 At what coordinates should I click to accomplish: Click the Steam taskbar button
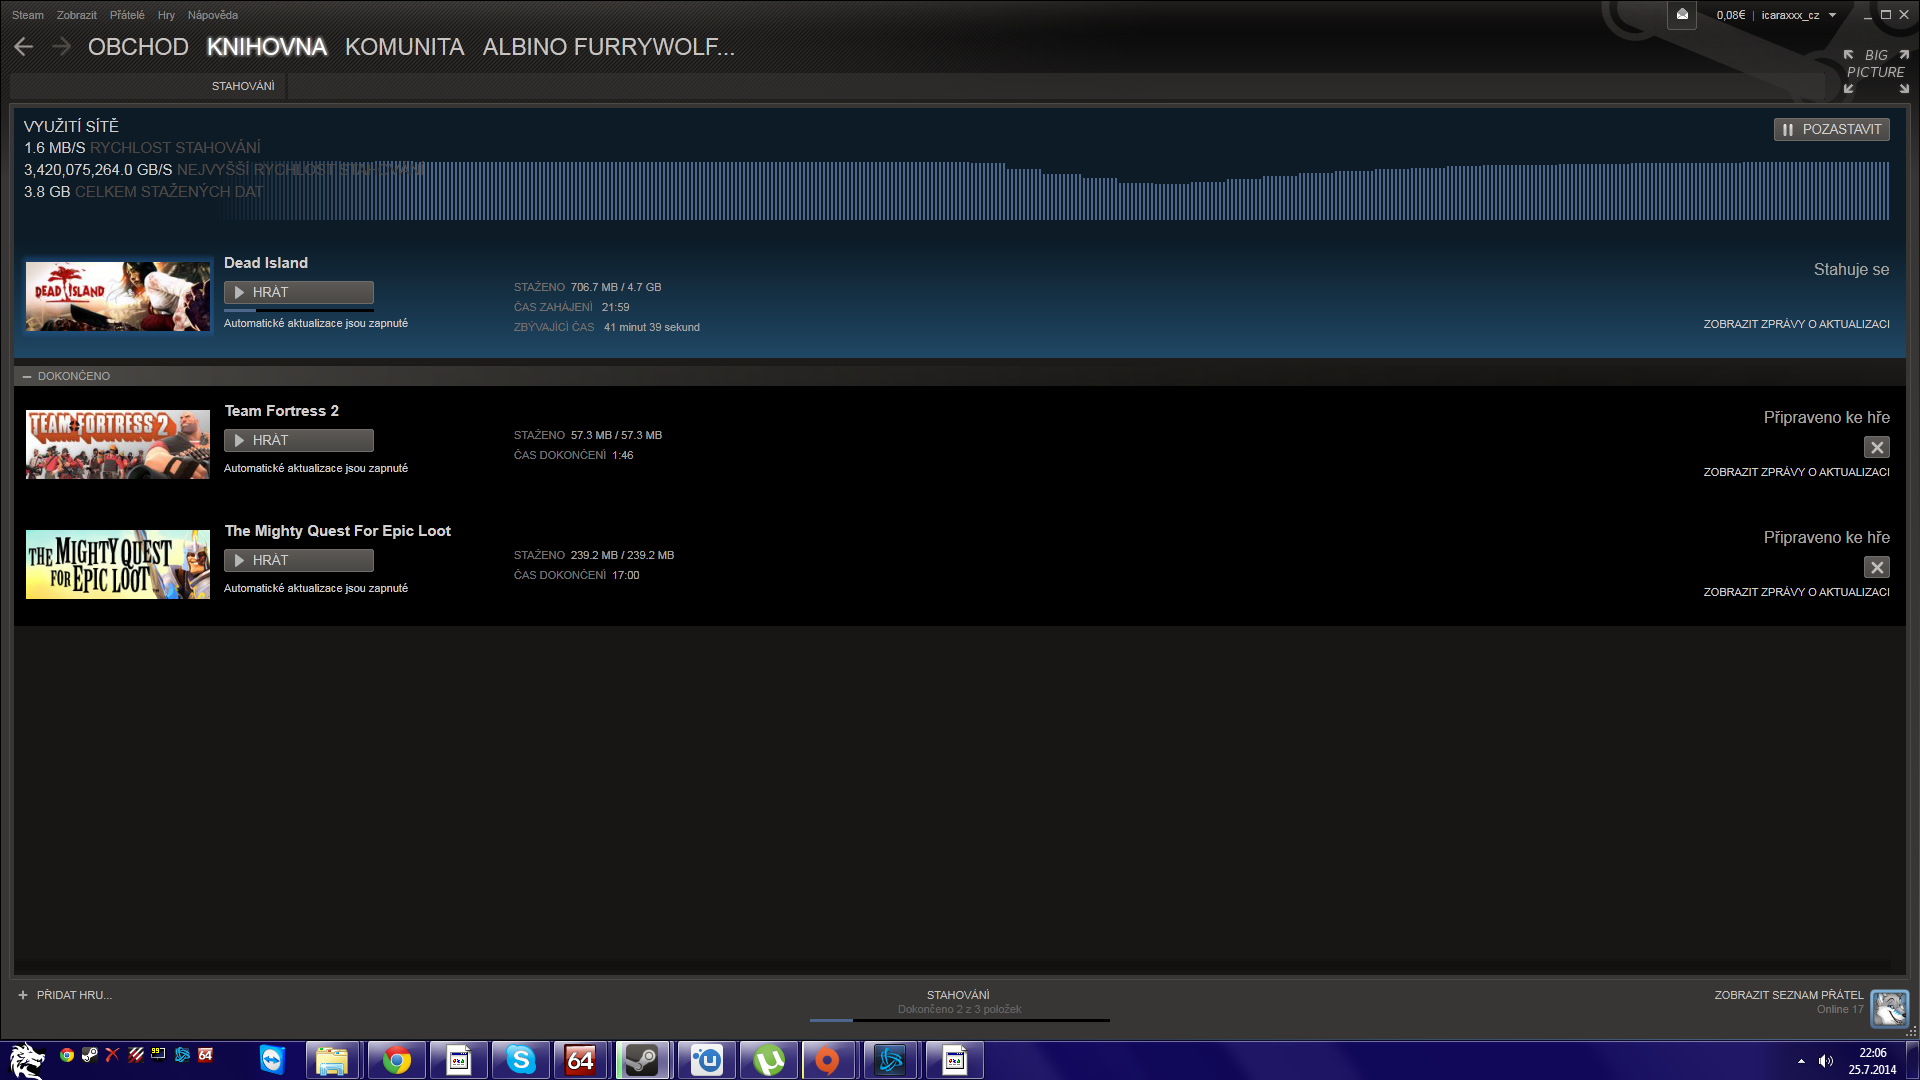643,1060
